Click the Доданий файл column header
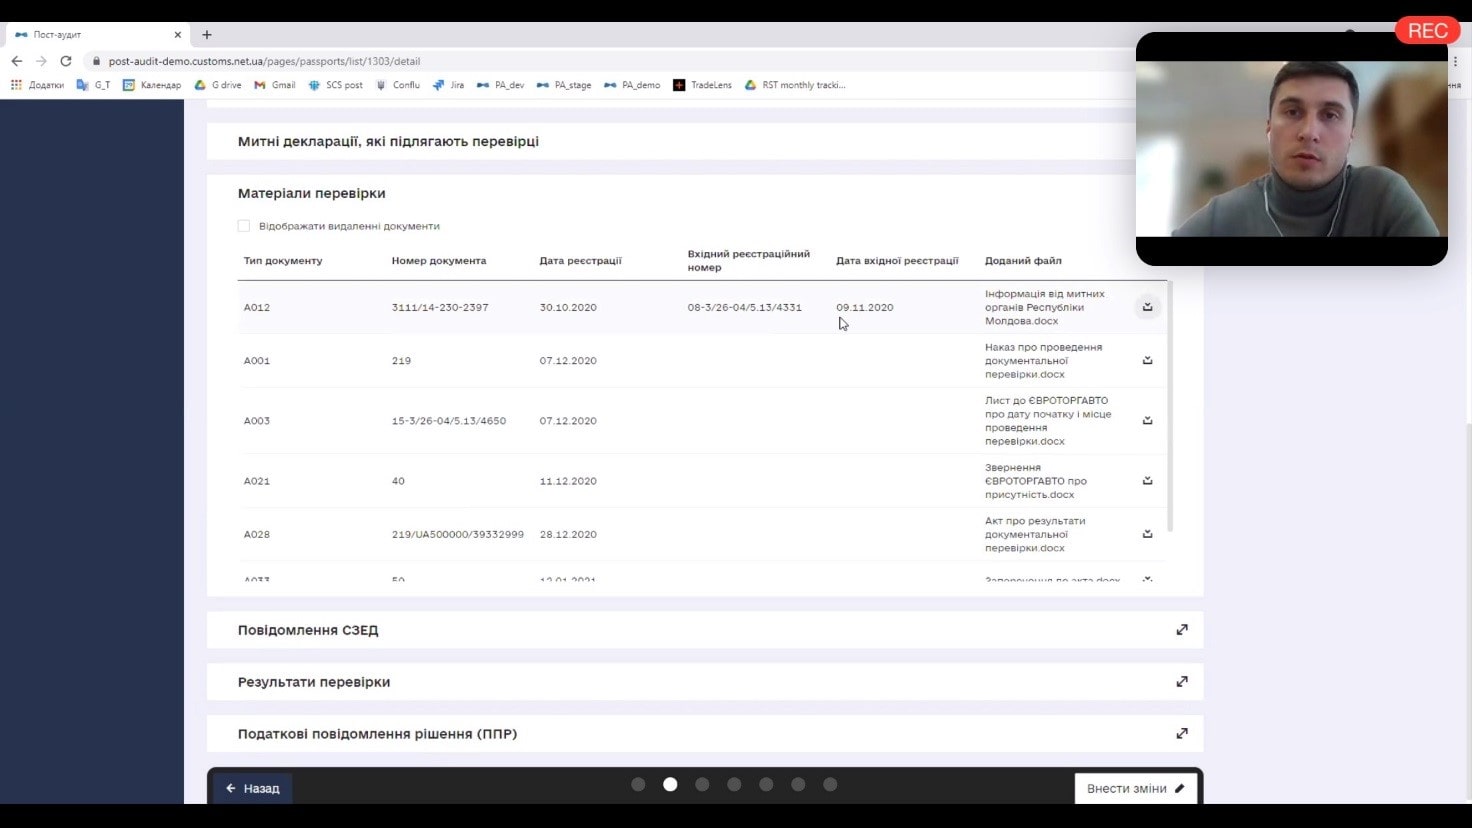1472x828 pixels. pos(1023,260)
